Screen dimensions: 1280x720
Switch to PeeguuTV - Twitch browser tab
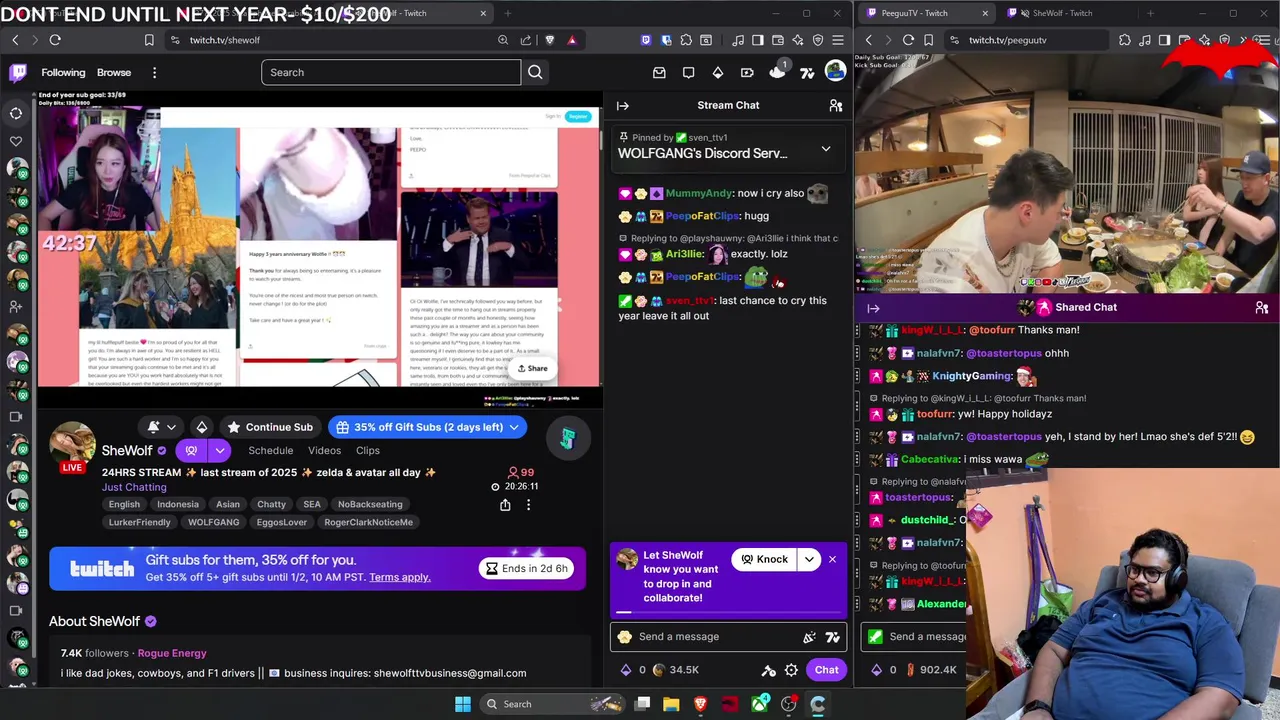click(924, 13)
